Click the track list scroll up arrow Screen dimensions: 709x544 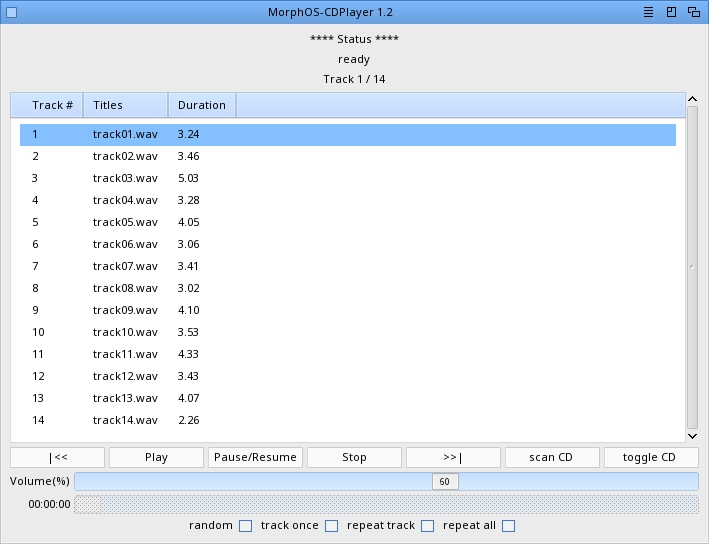[x=692, y=99]
